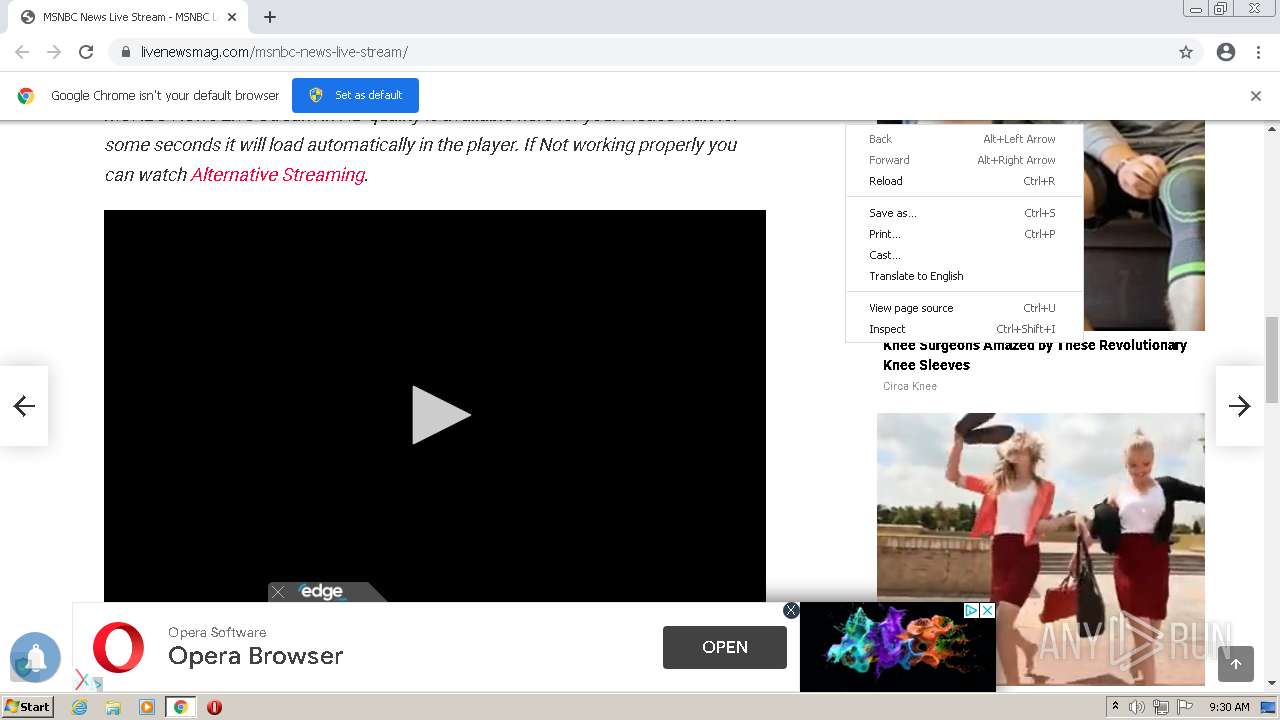
Task: Click the small ad X icon at bottom-left
Action: pos(82,680)
